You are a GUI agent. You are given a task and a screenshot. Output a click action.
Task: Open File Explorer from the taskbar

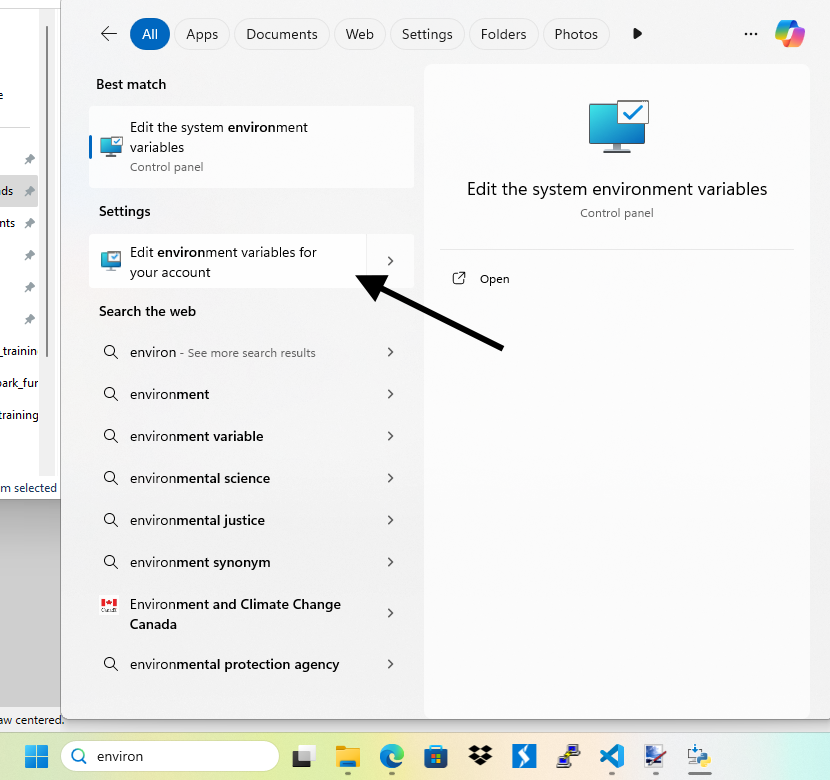tap(347, 756)
